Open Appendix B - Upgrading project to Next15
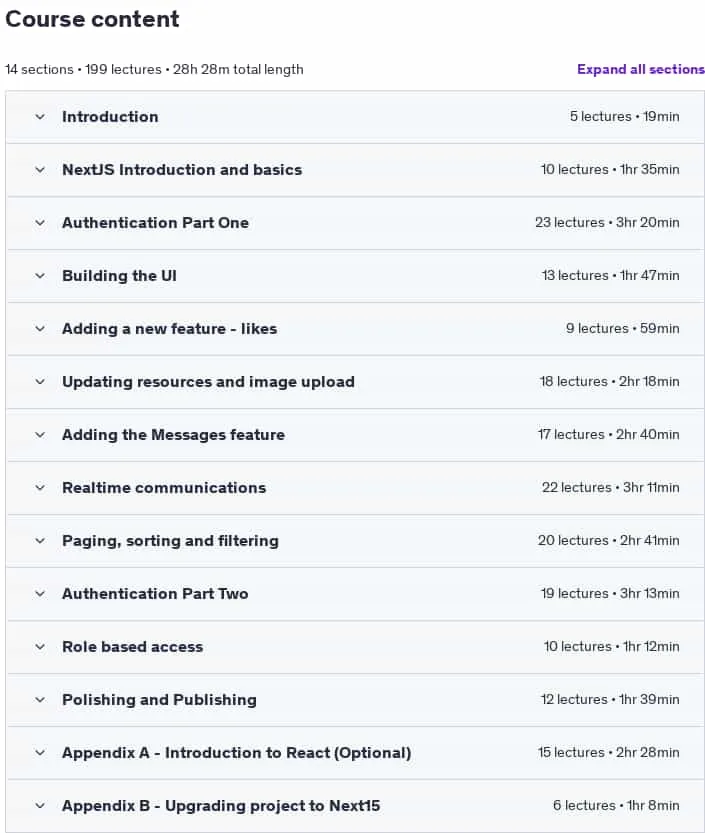Screen dimensions: 705x833 pyautogui.click(x=221, y=806)
